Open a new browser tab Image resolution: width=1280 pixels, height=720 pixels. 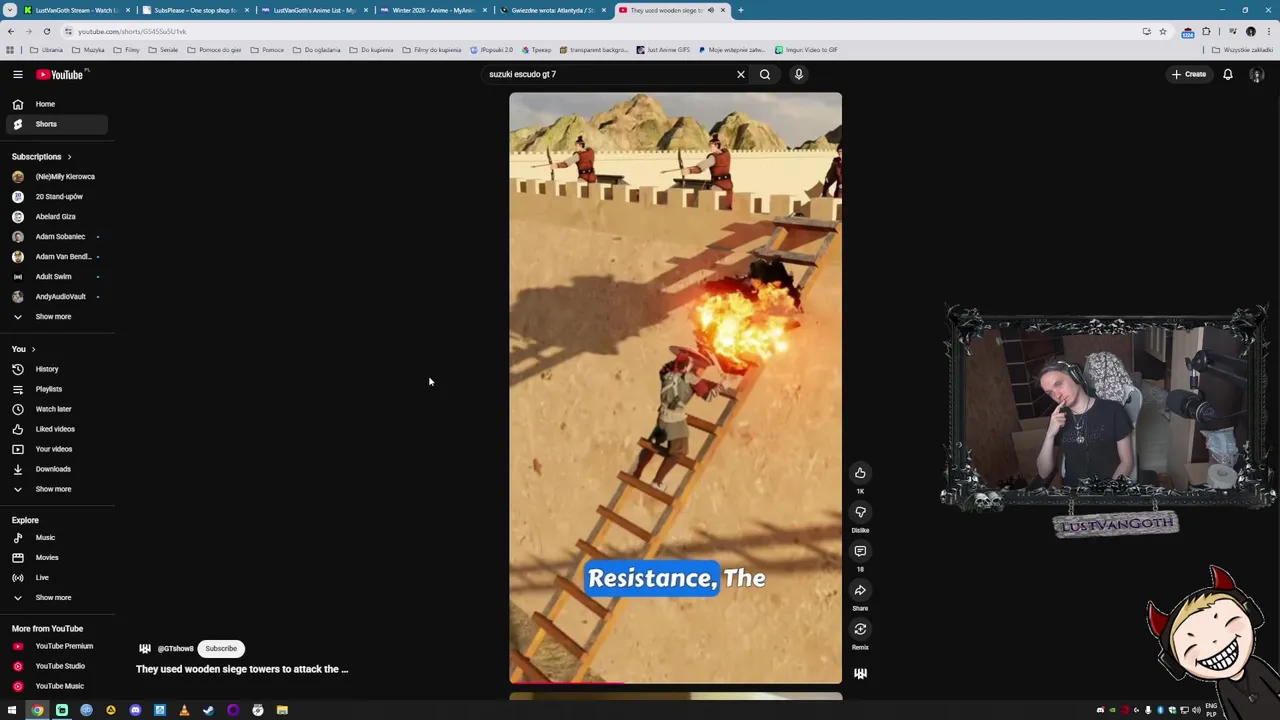740,10
